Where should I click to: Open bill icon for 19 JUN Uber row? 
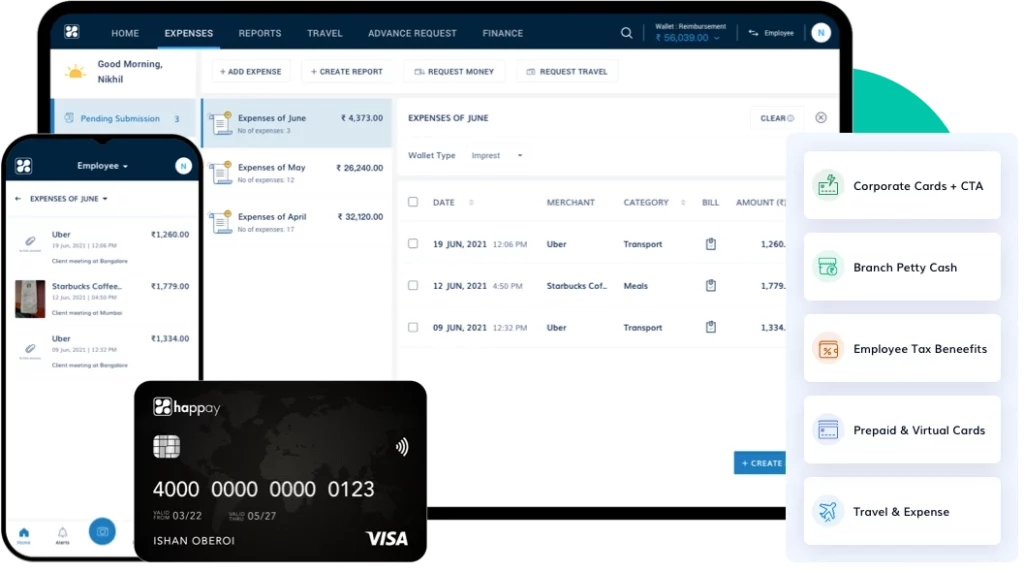[711, 244]
